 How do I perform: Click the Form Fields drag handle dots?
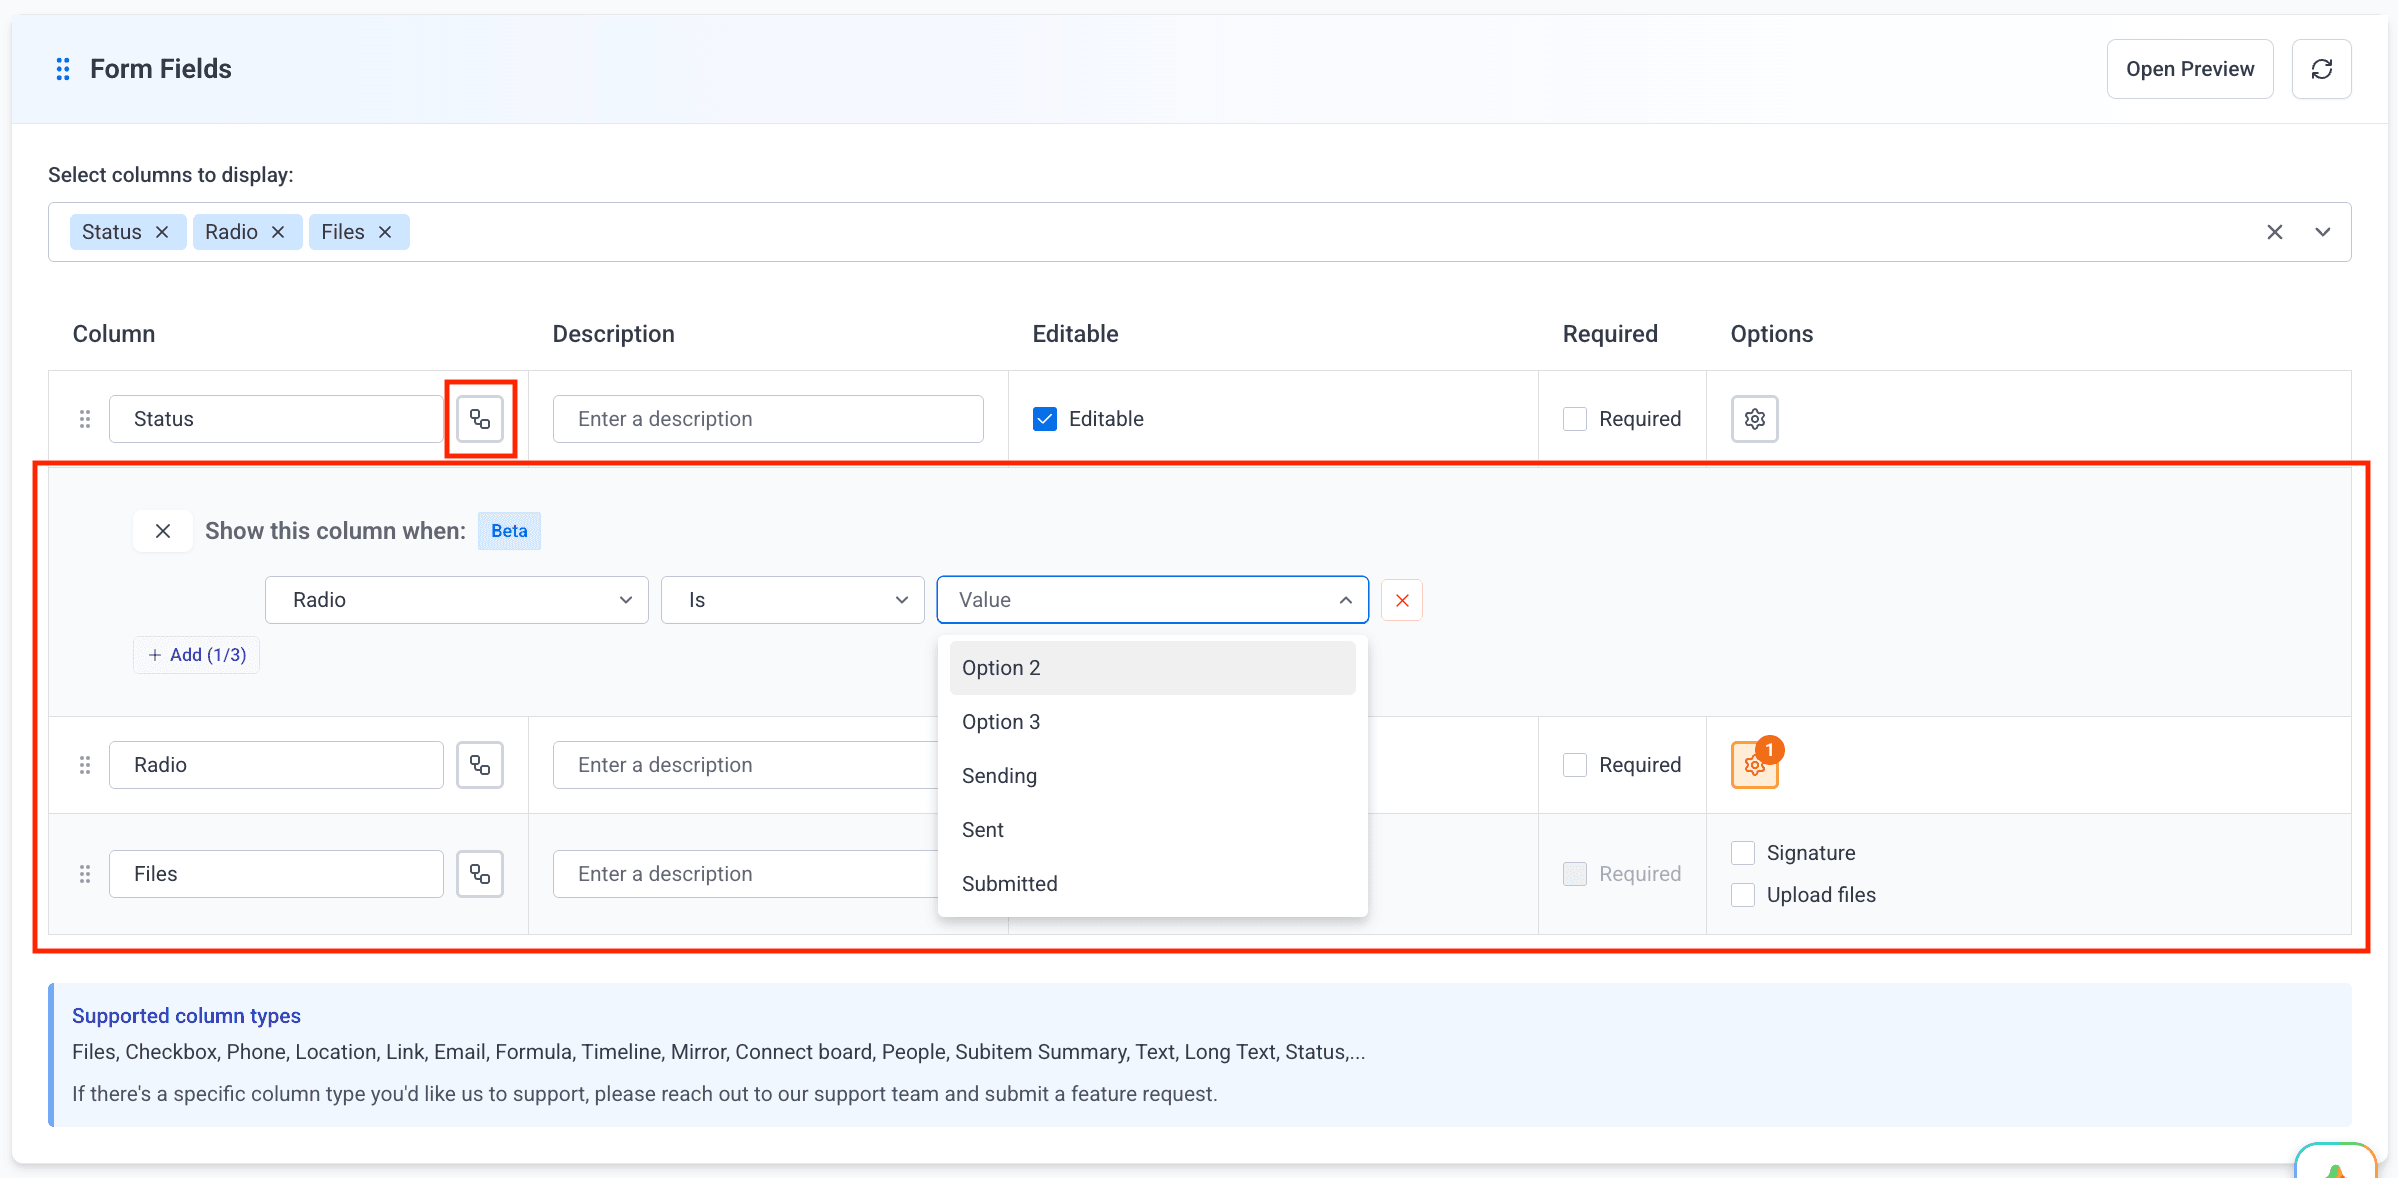point(63,69)
